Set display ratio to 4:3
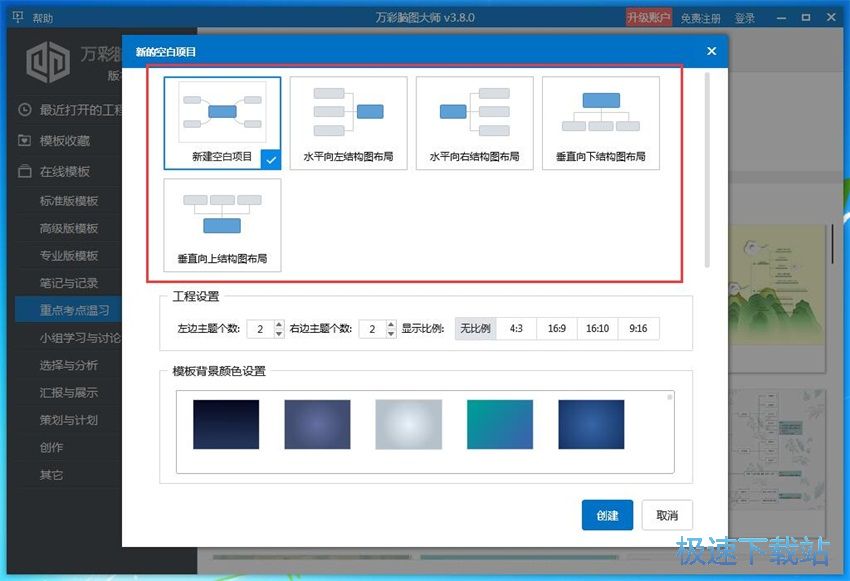Screen dimensions: 850x581 click(x=516, y=328)
